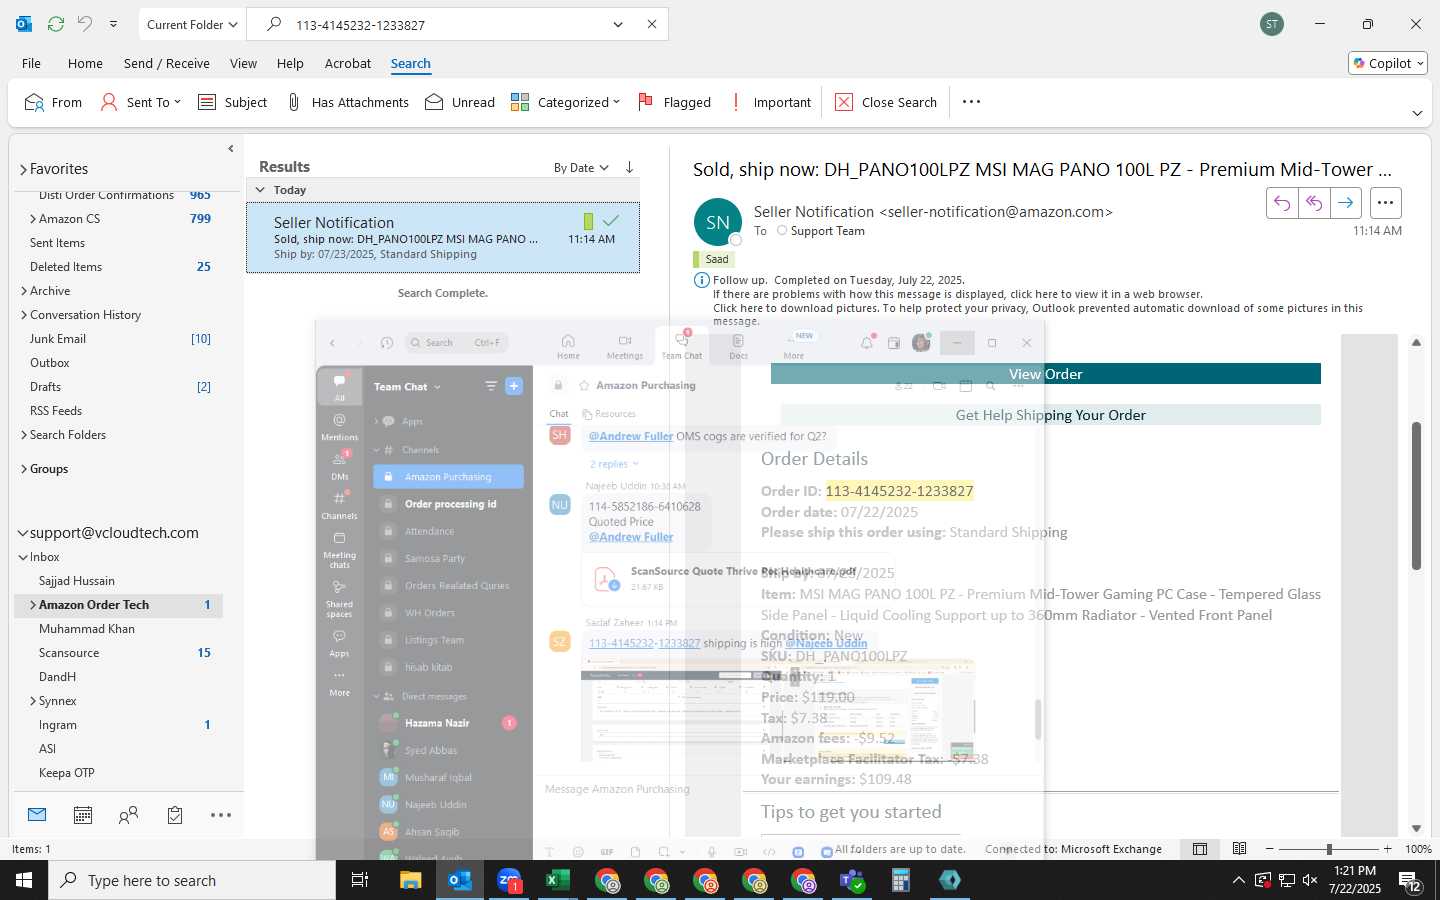Click the Send/Receive All Folders sync icon
This screenshot has height=900, width=1440.
[56, 24]
